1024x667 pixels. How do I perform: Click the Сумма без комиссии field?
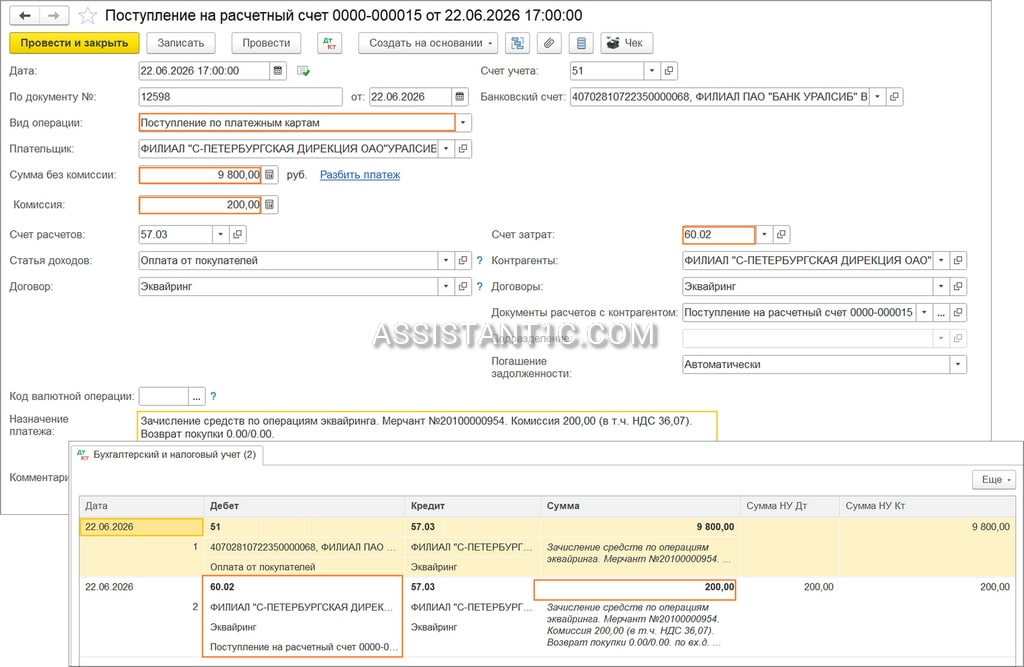pos(200,174)
